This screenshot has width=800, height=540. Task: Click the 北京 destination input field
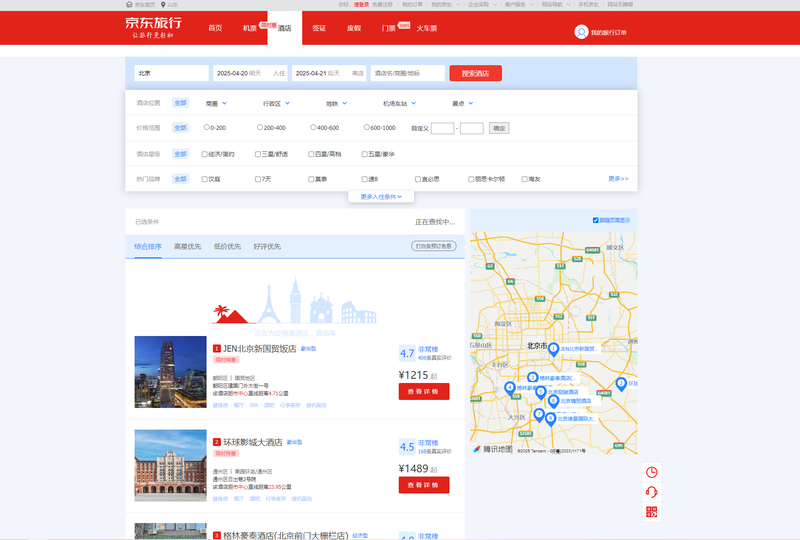point(171,73)
